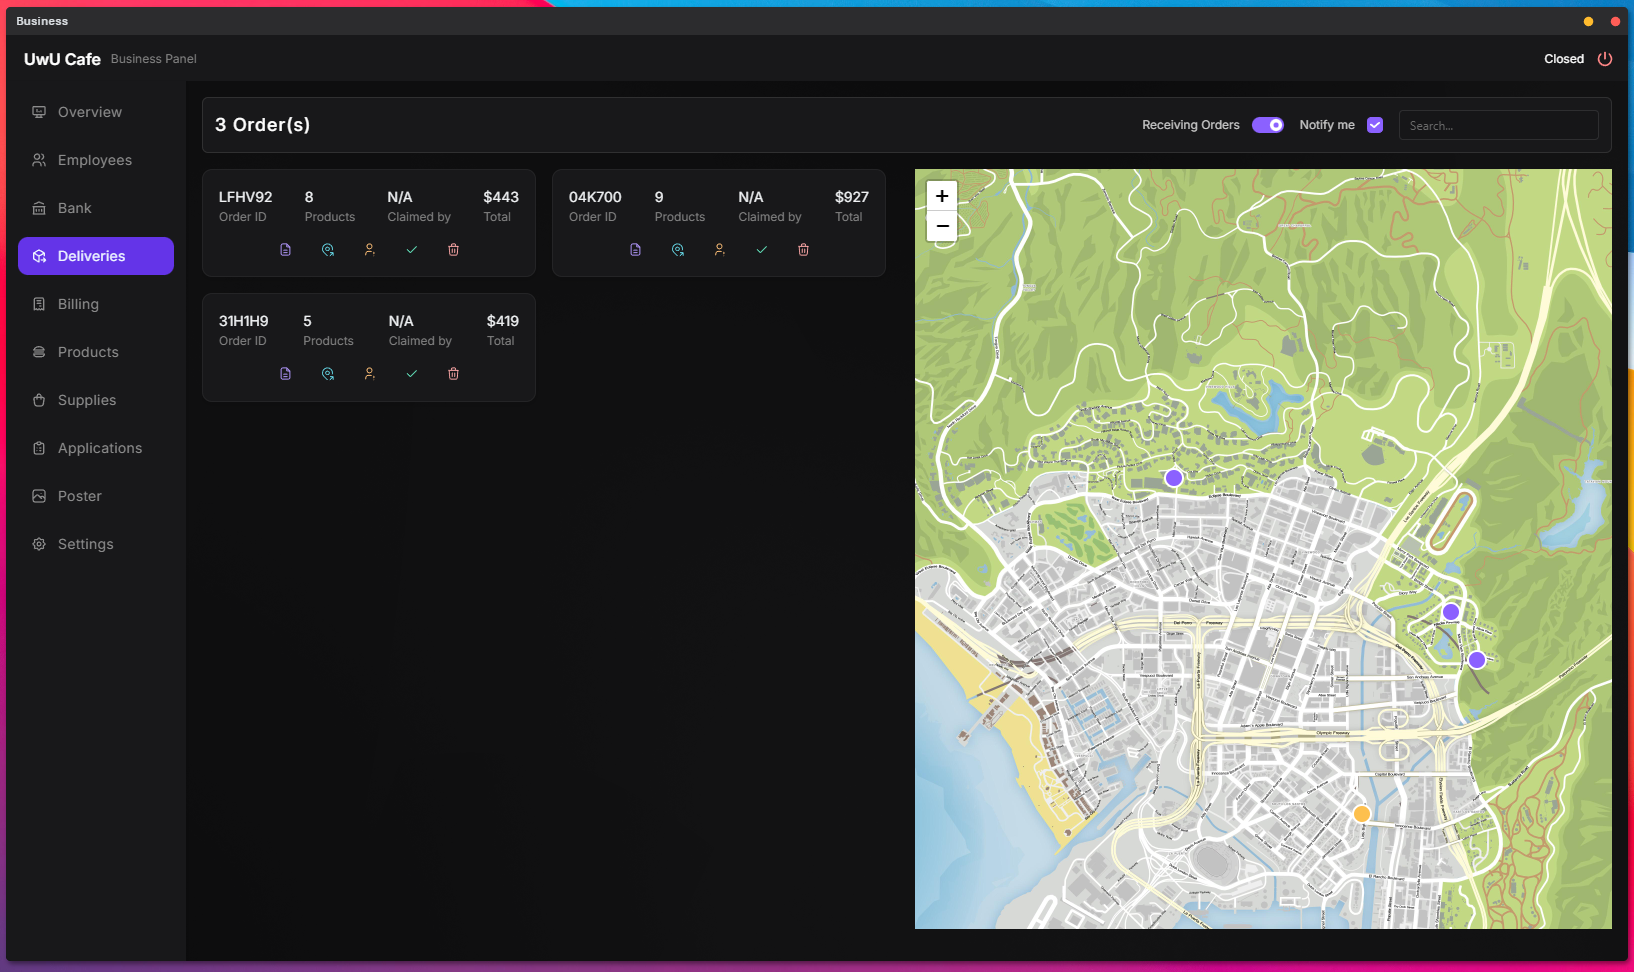This screenshot has height=972, width=1634.
Task: Zoom out on the map
Action: [942, 227]
